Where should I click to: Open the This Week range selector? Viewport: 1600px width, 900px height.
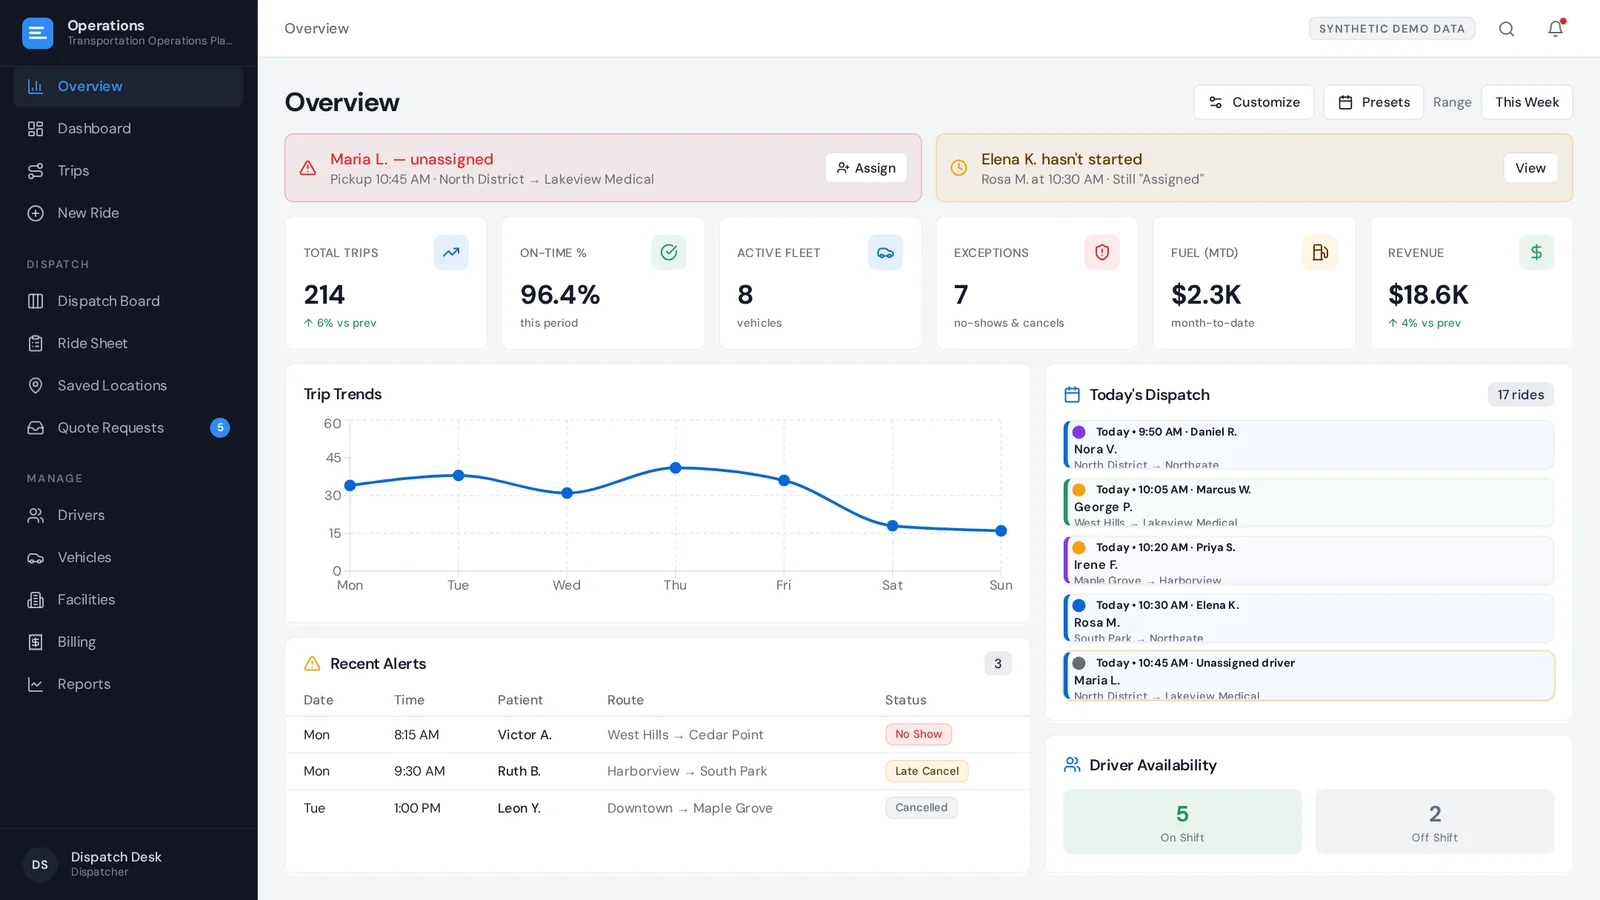[1527, 102]
